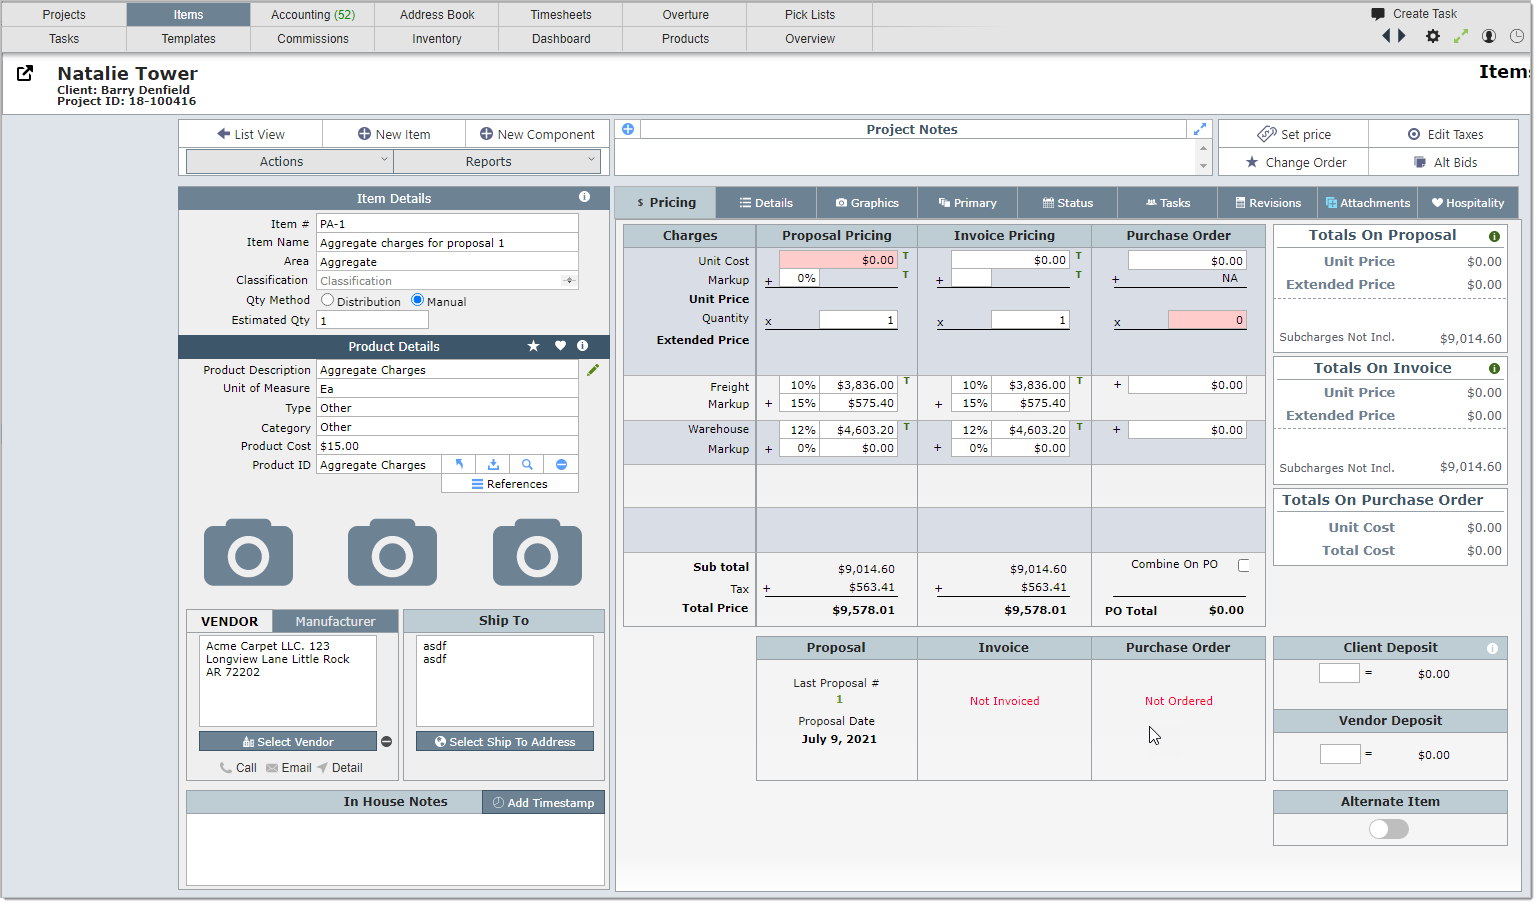Click the Item Details info icon
This screenshot has height=904, width=1537.
point(585,197)
